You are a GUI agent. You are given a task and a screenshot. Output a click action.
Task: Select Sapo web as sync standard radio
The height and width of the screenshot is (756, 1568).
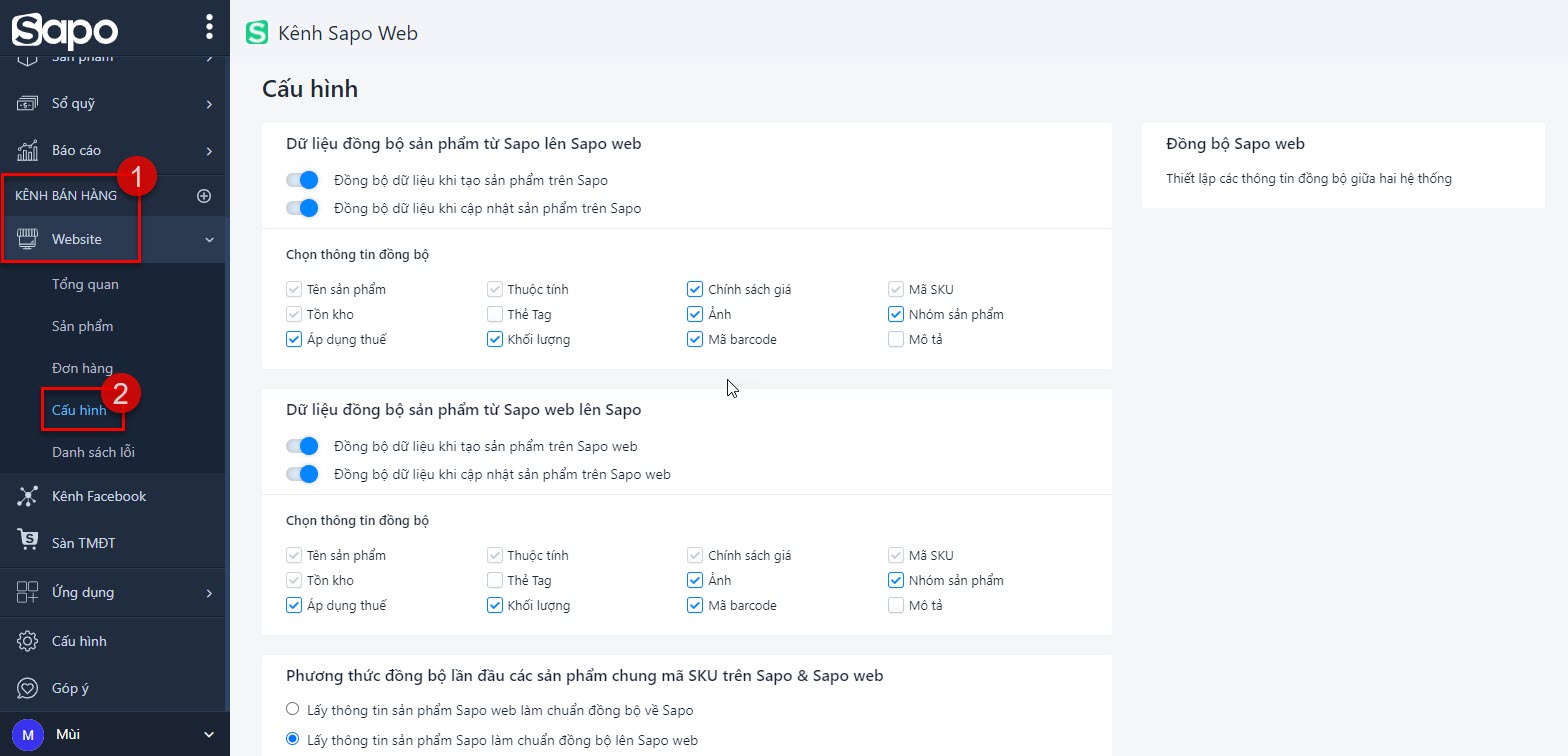click(293, 709)
